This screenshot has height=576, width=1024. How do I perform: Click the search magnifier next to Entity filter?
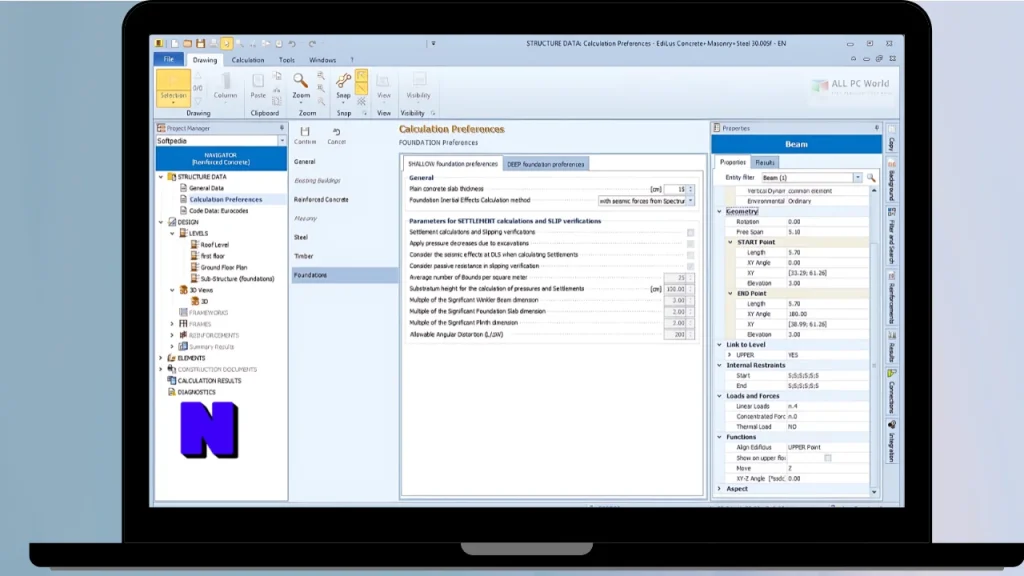(871, 178)
